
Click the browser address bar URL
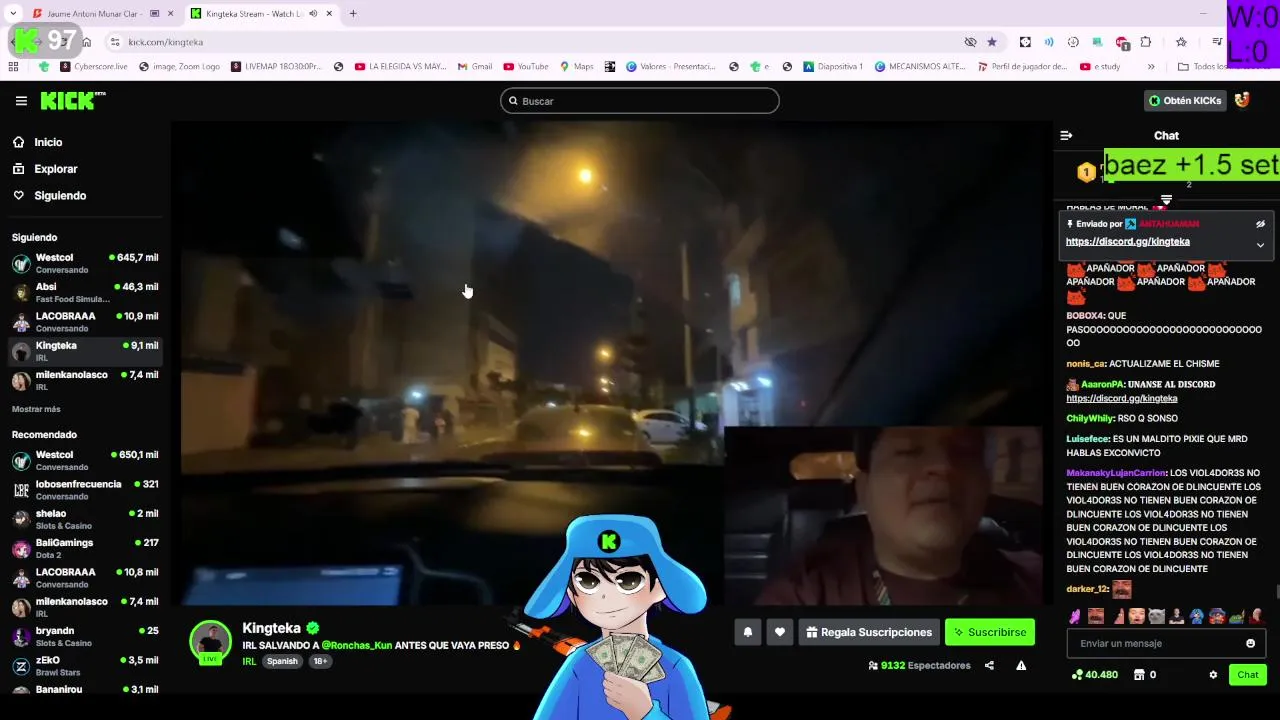point(166,42)
